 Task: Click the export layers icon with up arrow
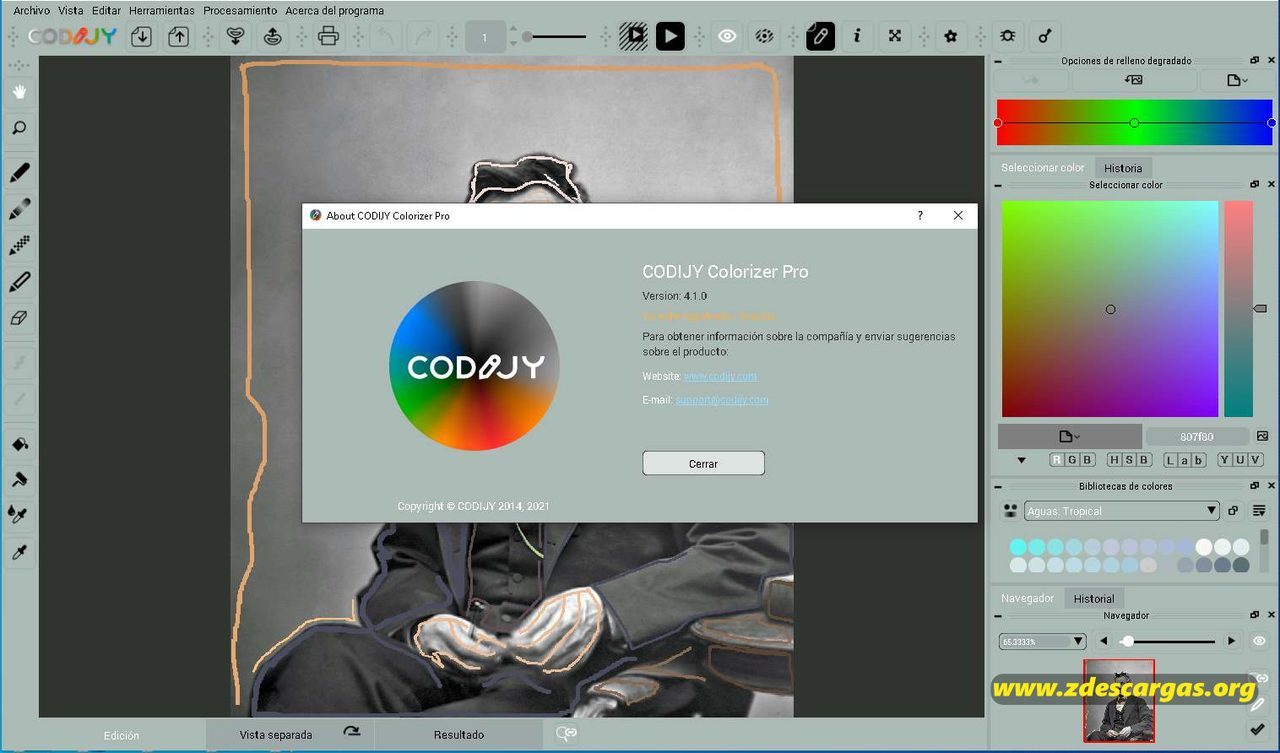272,37
